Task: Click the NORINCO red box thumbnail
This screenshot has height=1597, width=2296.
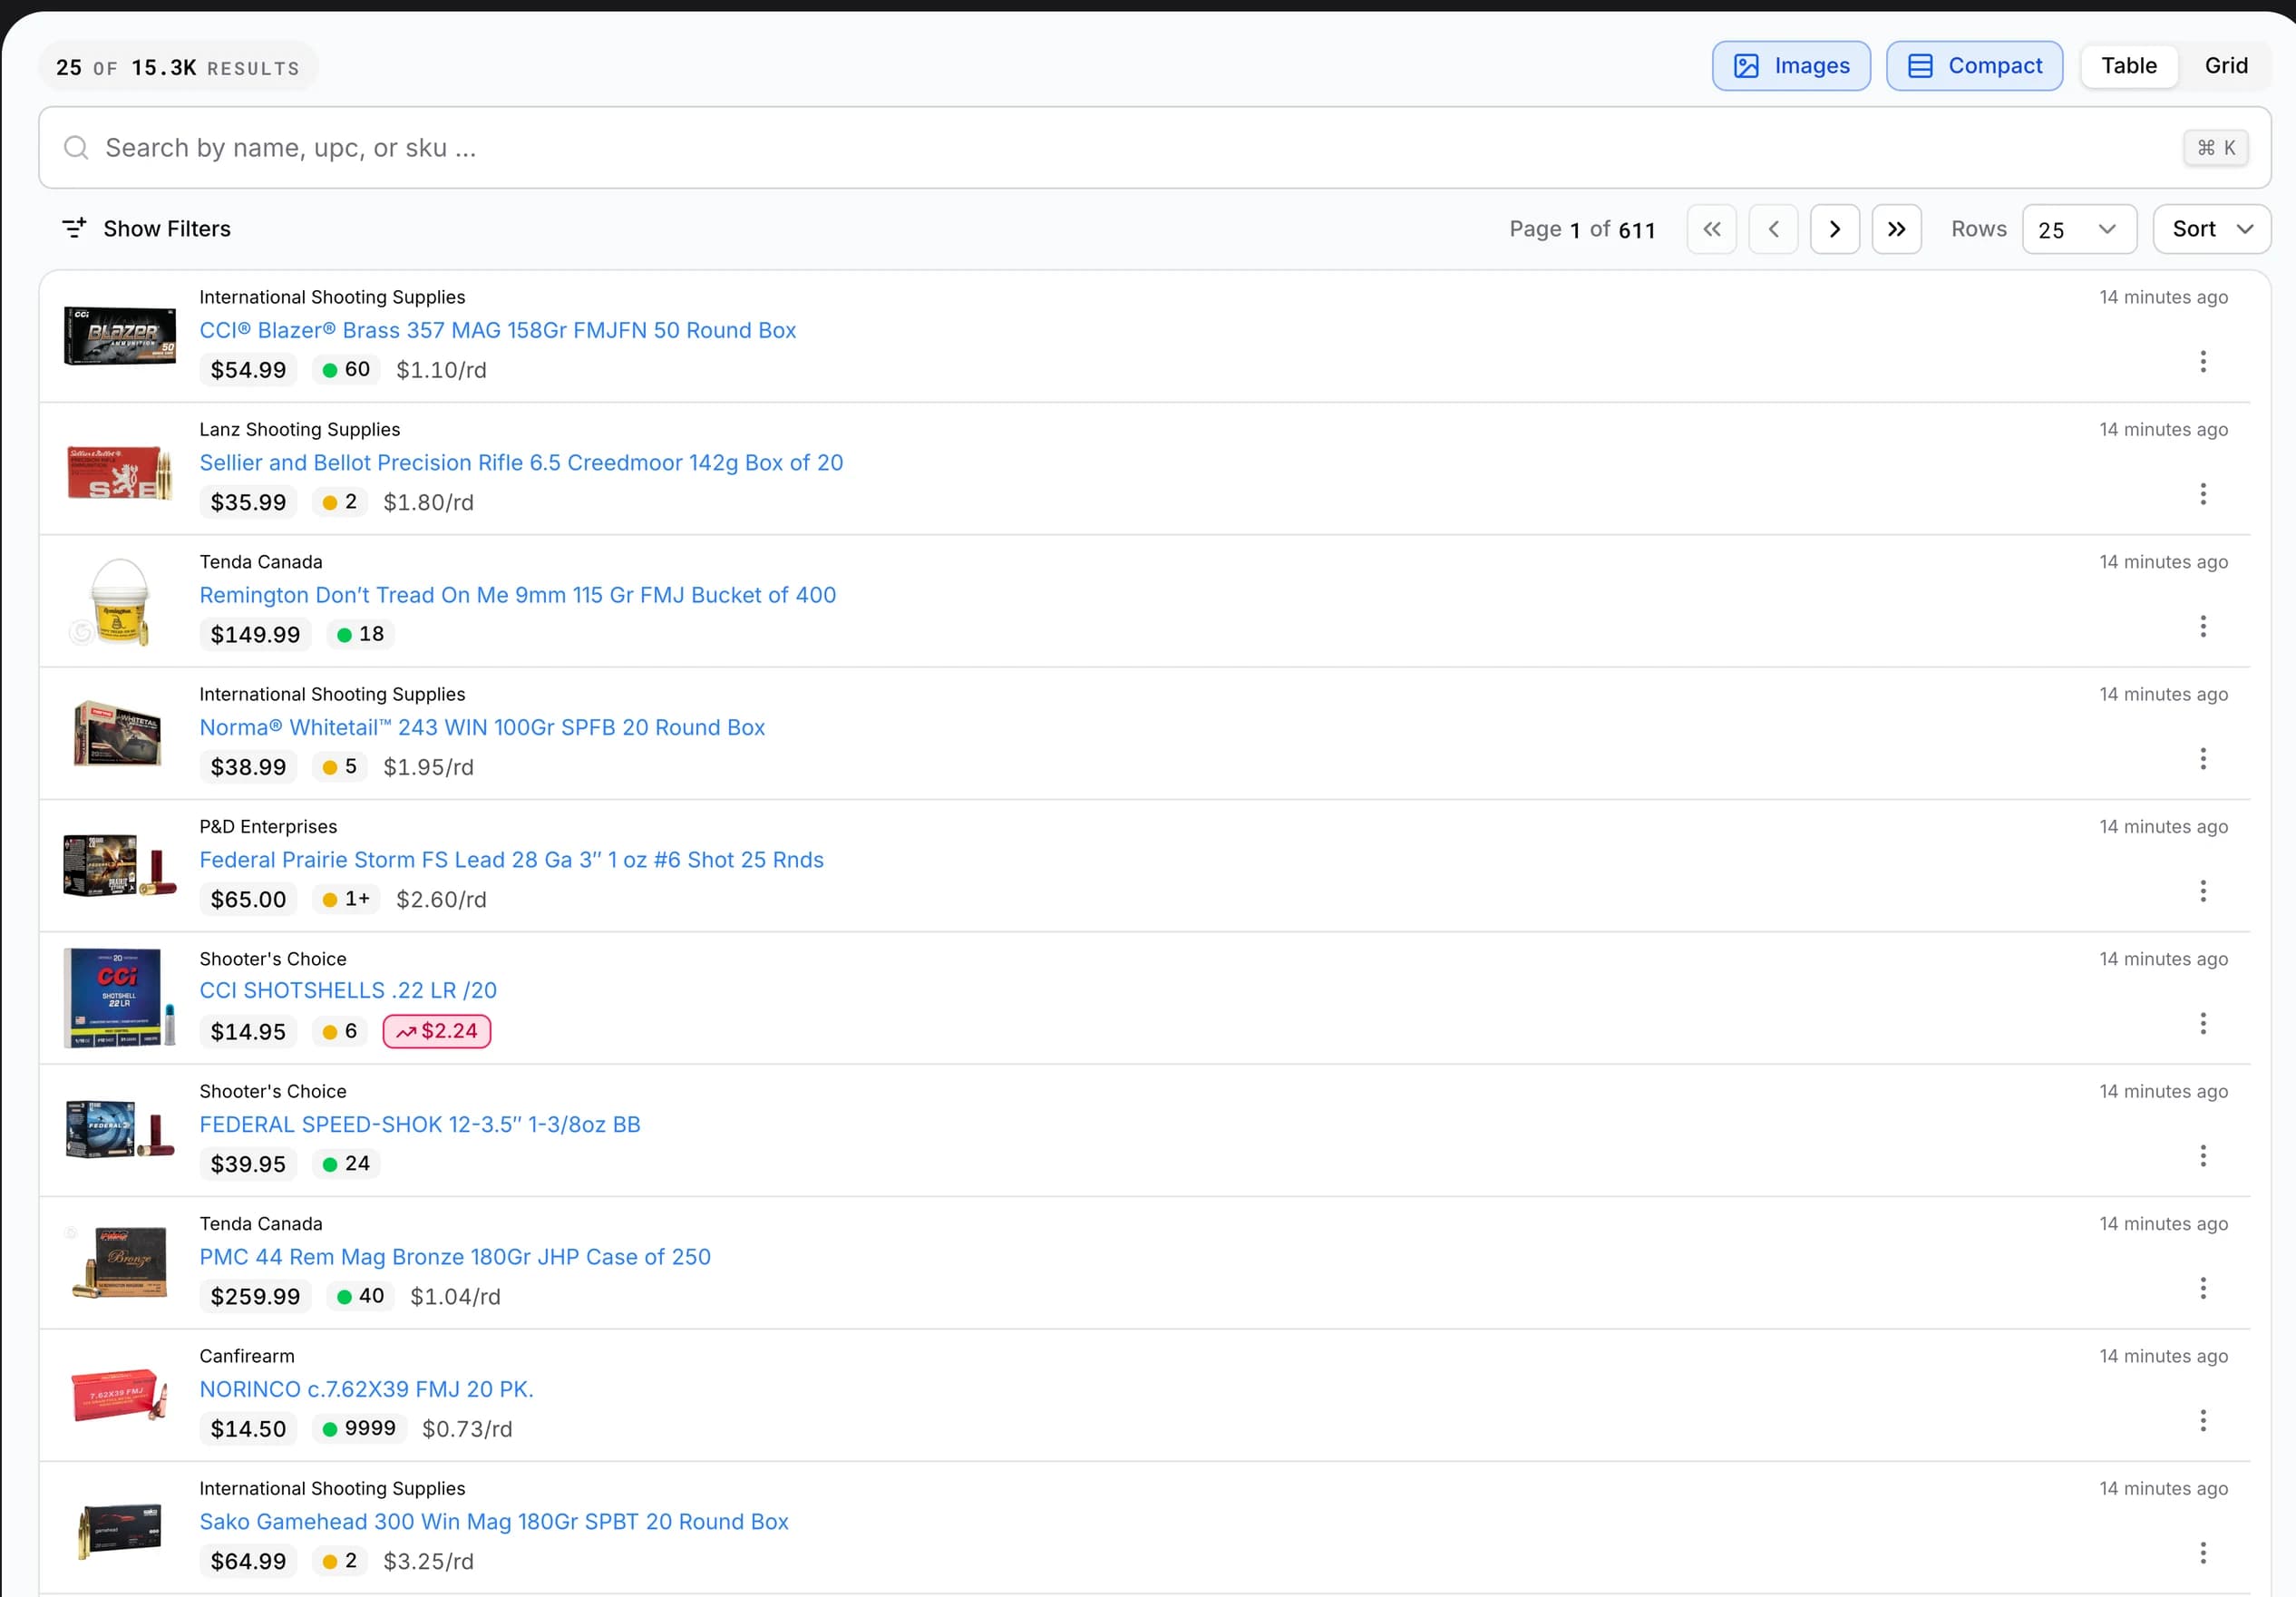Action: 120,1394
